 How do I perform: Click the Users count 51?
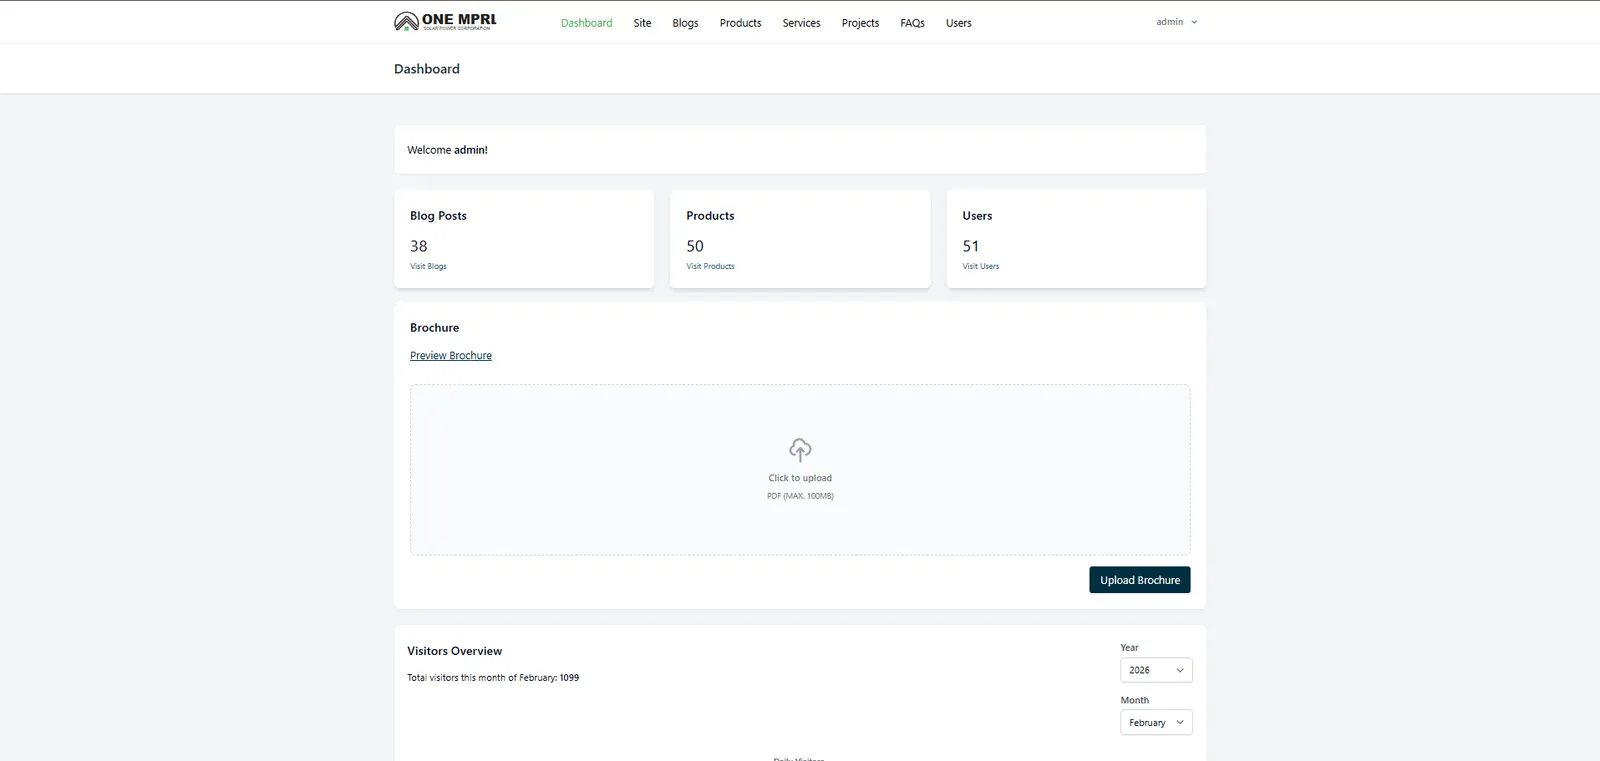pos(971,246)
